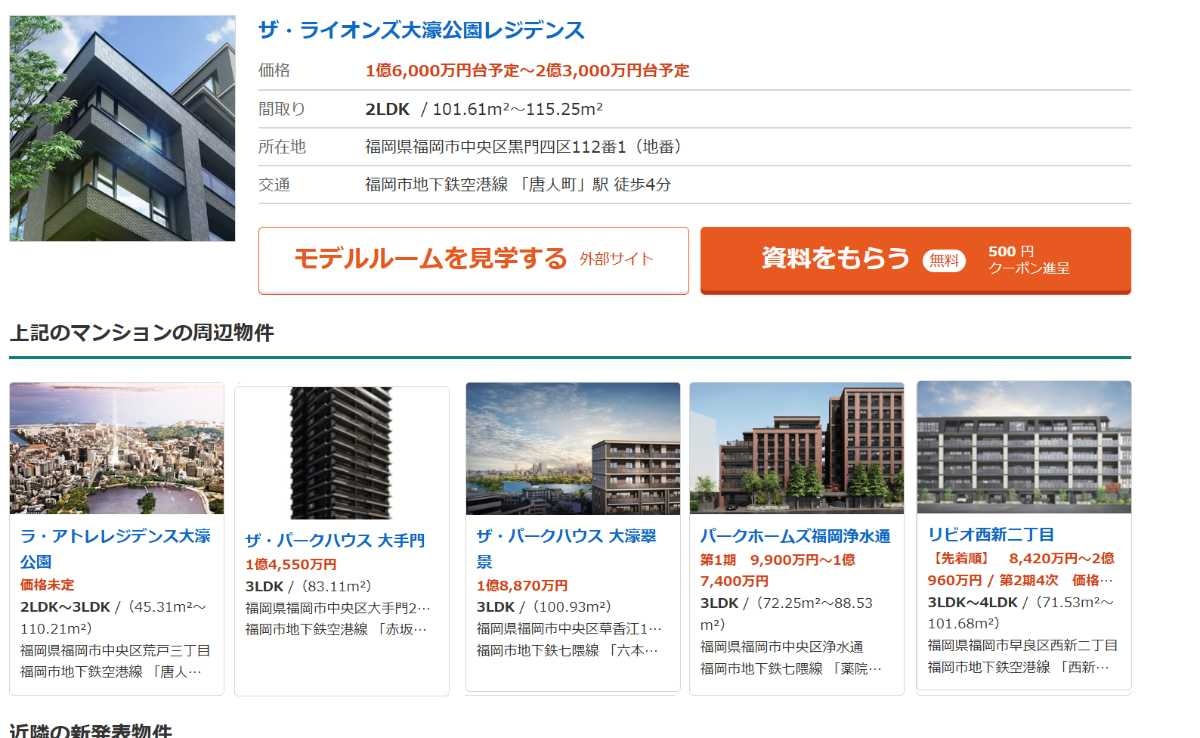Image resolution: width=1200 pixels, height=738 pixels.
Task: Open パークホームズ福岡浄水通 building image
Action: coord(796,448)
